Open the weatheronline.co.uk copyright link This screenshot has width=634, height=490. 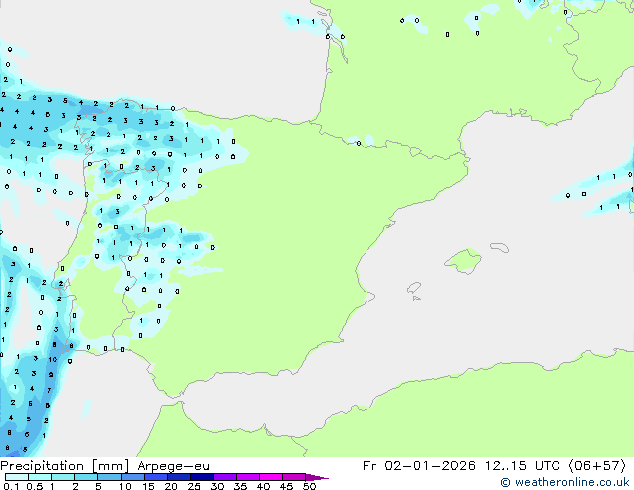click(564, 482)
